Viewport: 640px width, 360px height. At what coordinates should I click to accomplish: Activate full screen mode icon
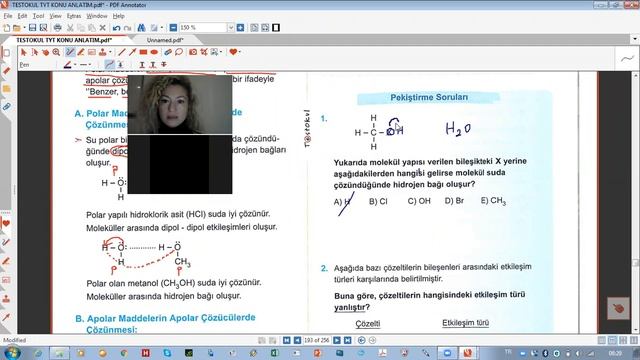[276, 28]
